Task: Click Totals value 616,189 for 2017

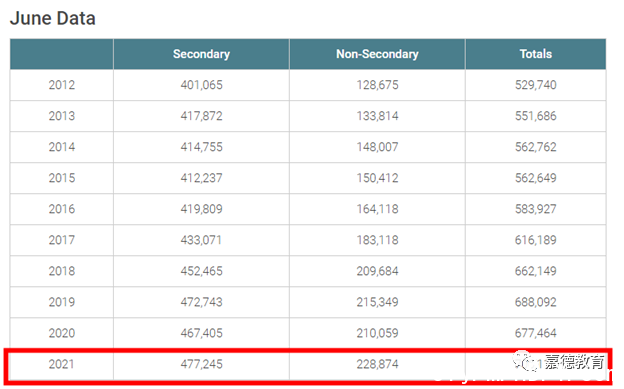Action: click(536, 240)
